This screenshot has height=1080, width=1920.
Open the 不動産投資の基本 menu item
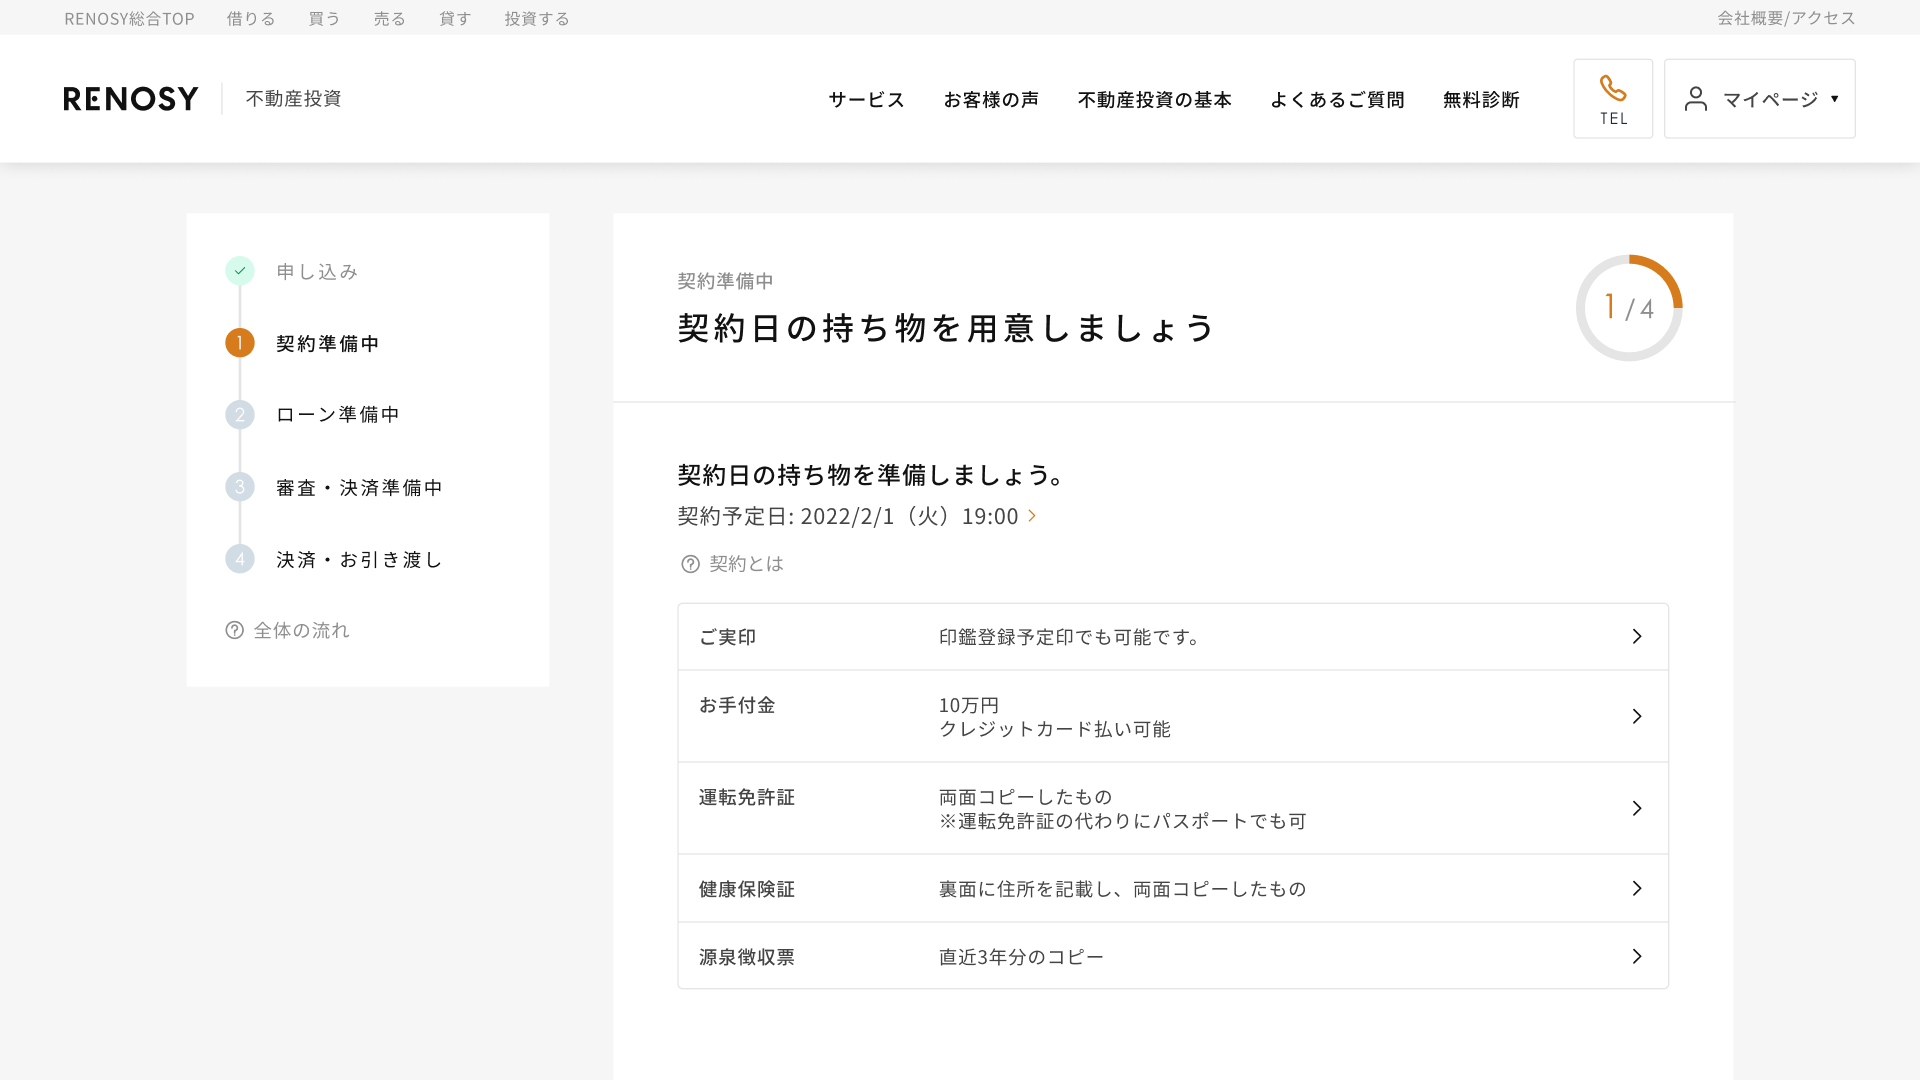pyautogui.click(x=1154, y=99)
